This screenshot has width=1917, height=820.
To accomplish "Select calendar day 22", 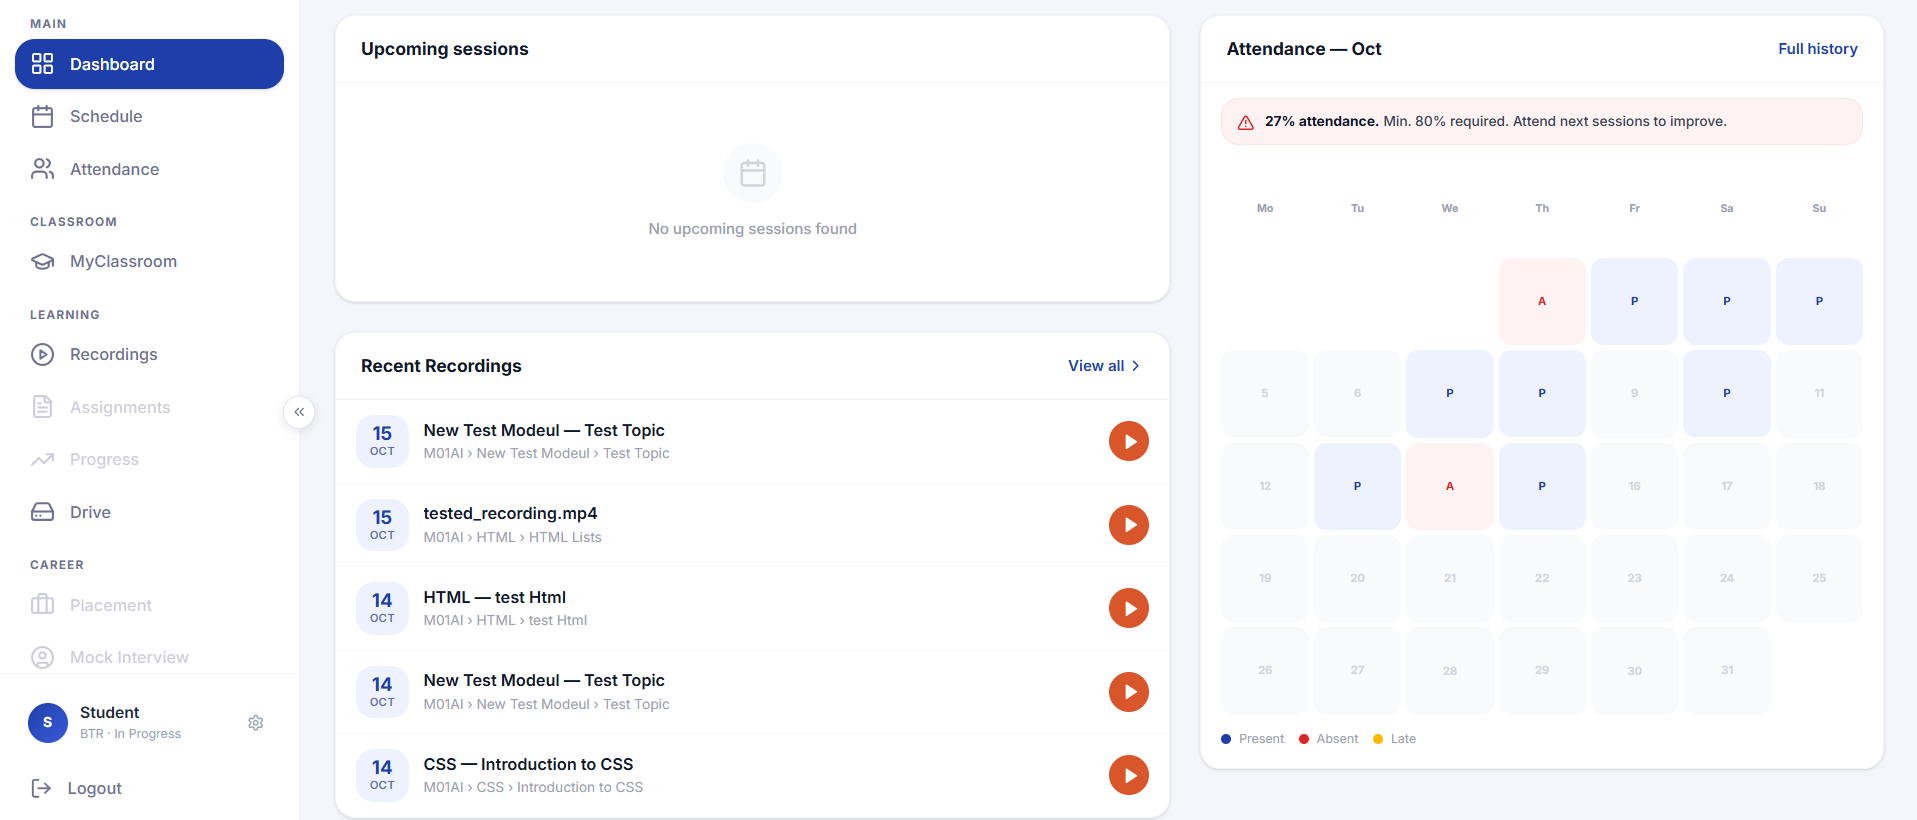I will coord(1542,578).
